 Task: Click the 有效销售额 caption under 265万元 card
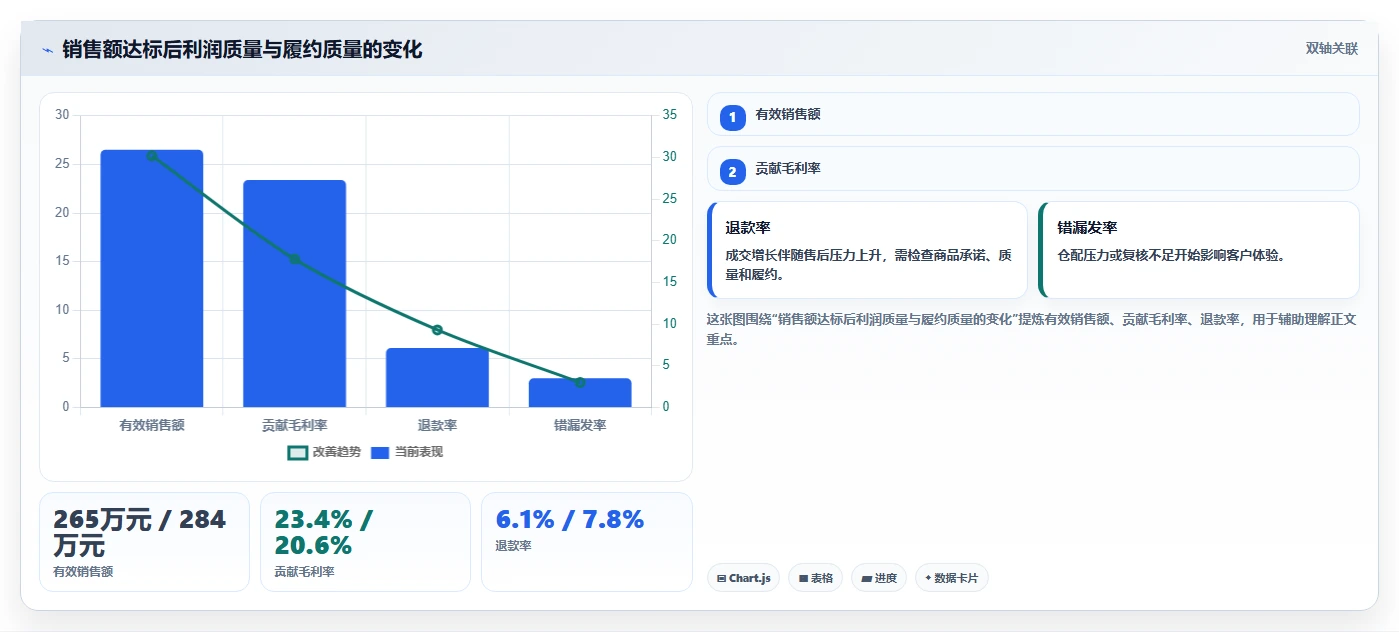pyautogui.click(x=83, y=572)
